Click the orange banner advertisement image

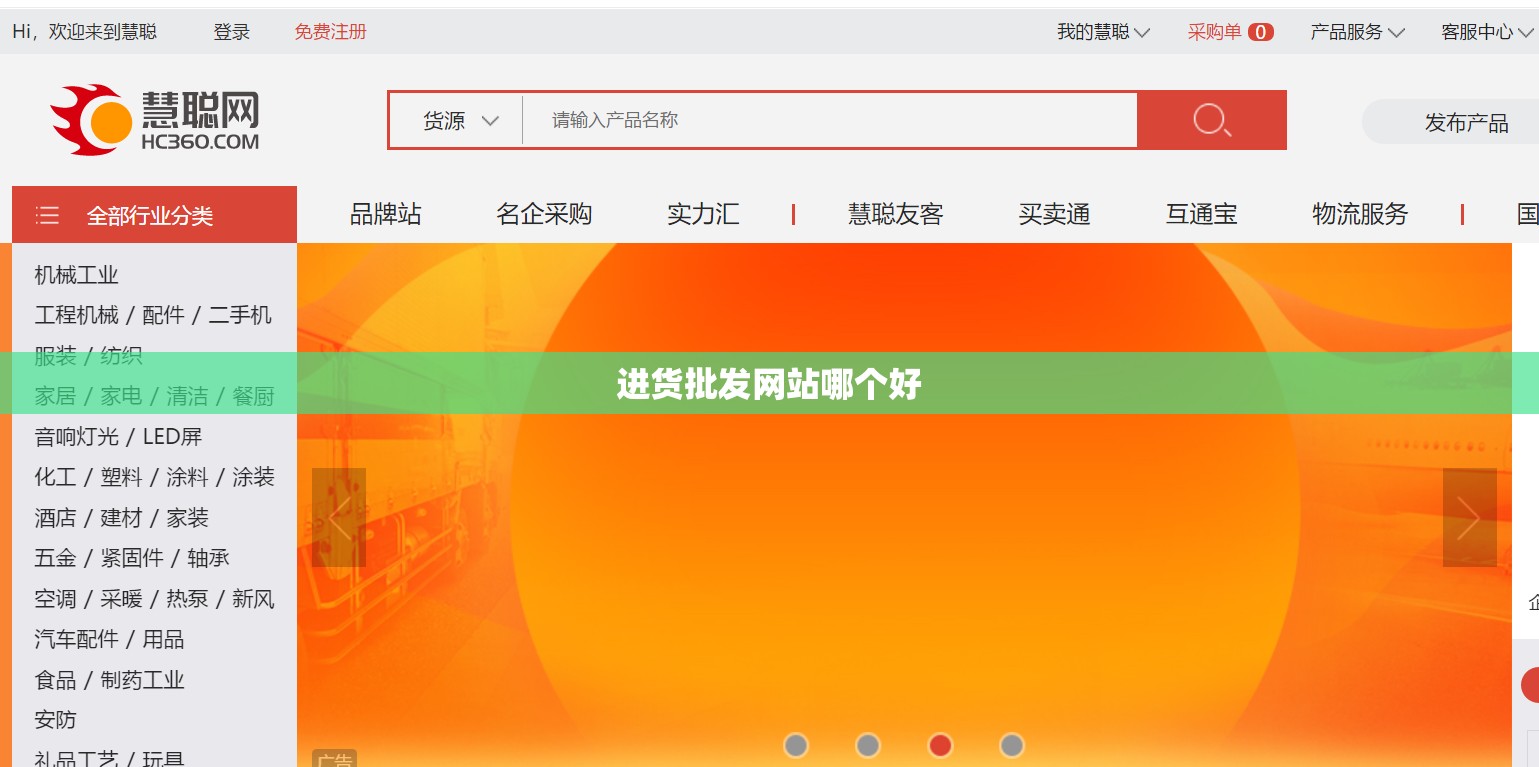[x=904, y=505]
